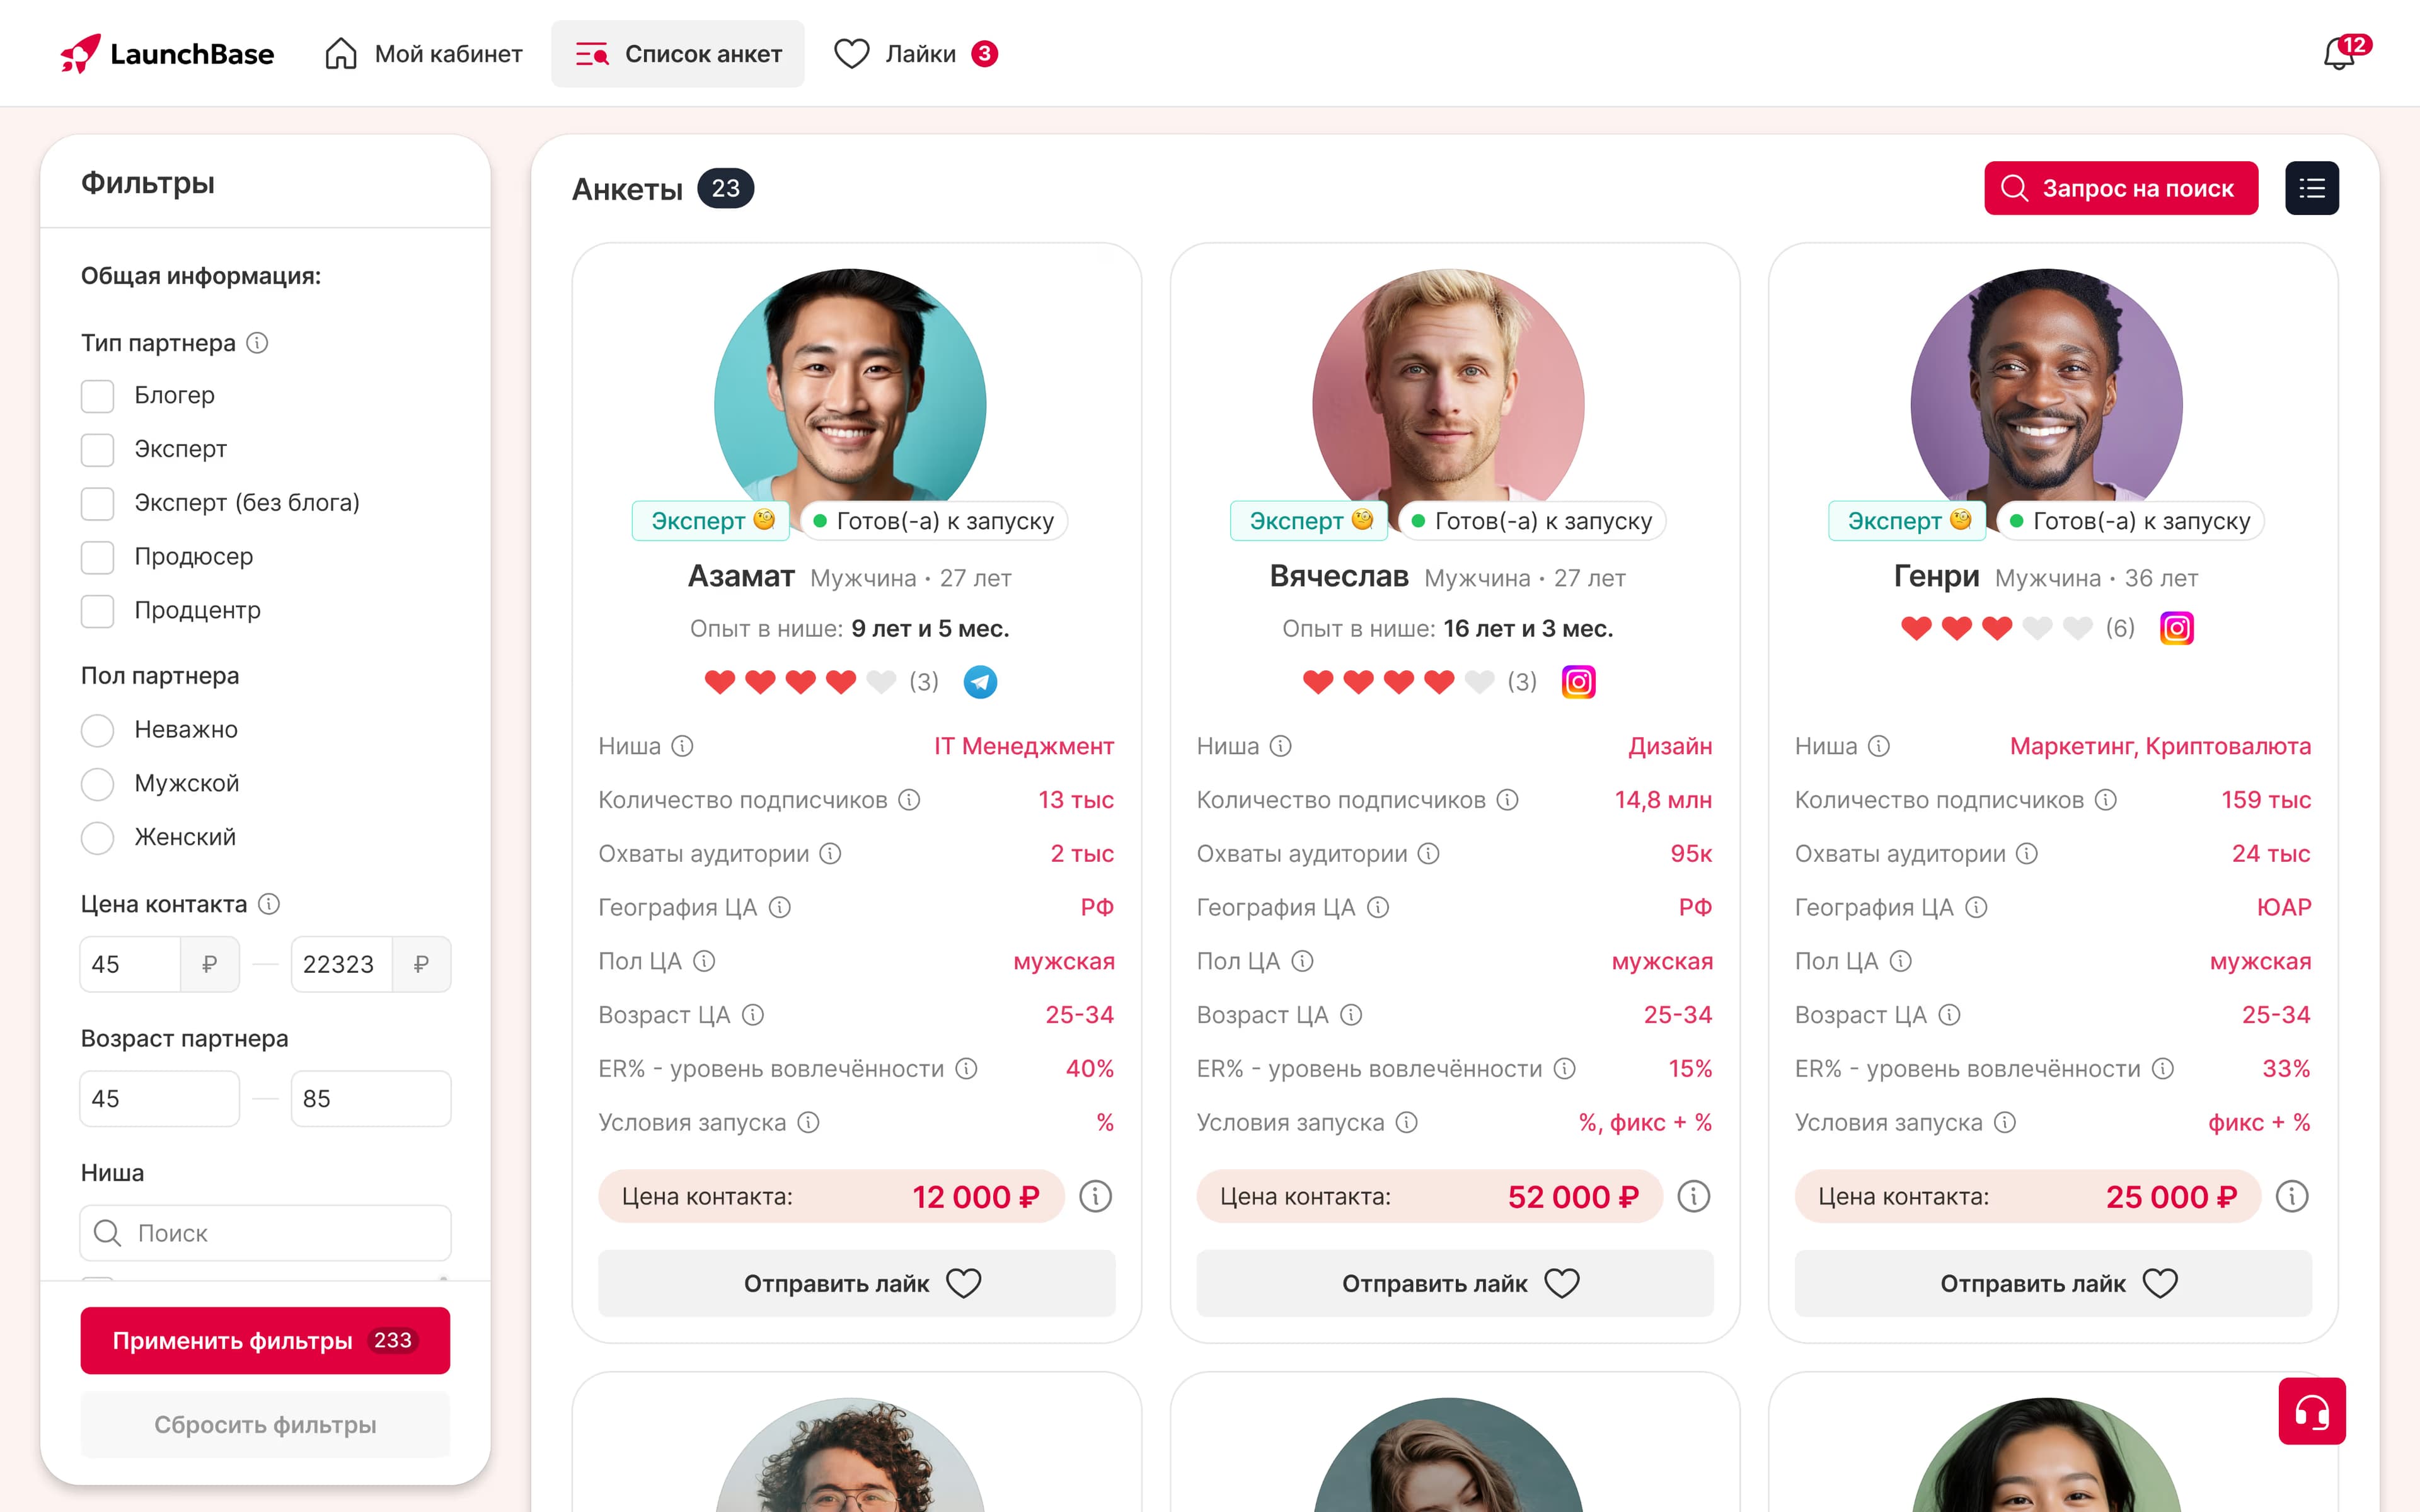Click the headset support chat icon
Viewport: 2420px width, 1512px height.
(x=2311, y=1410)
